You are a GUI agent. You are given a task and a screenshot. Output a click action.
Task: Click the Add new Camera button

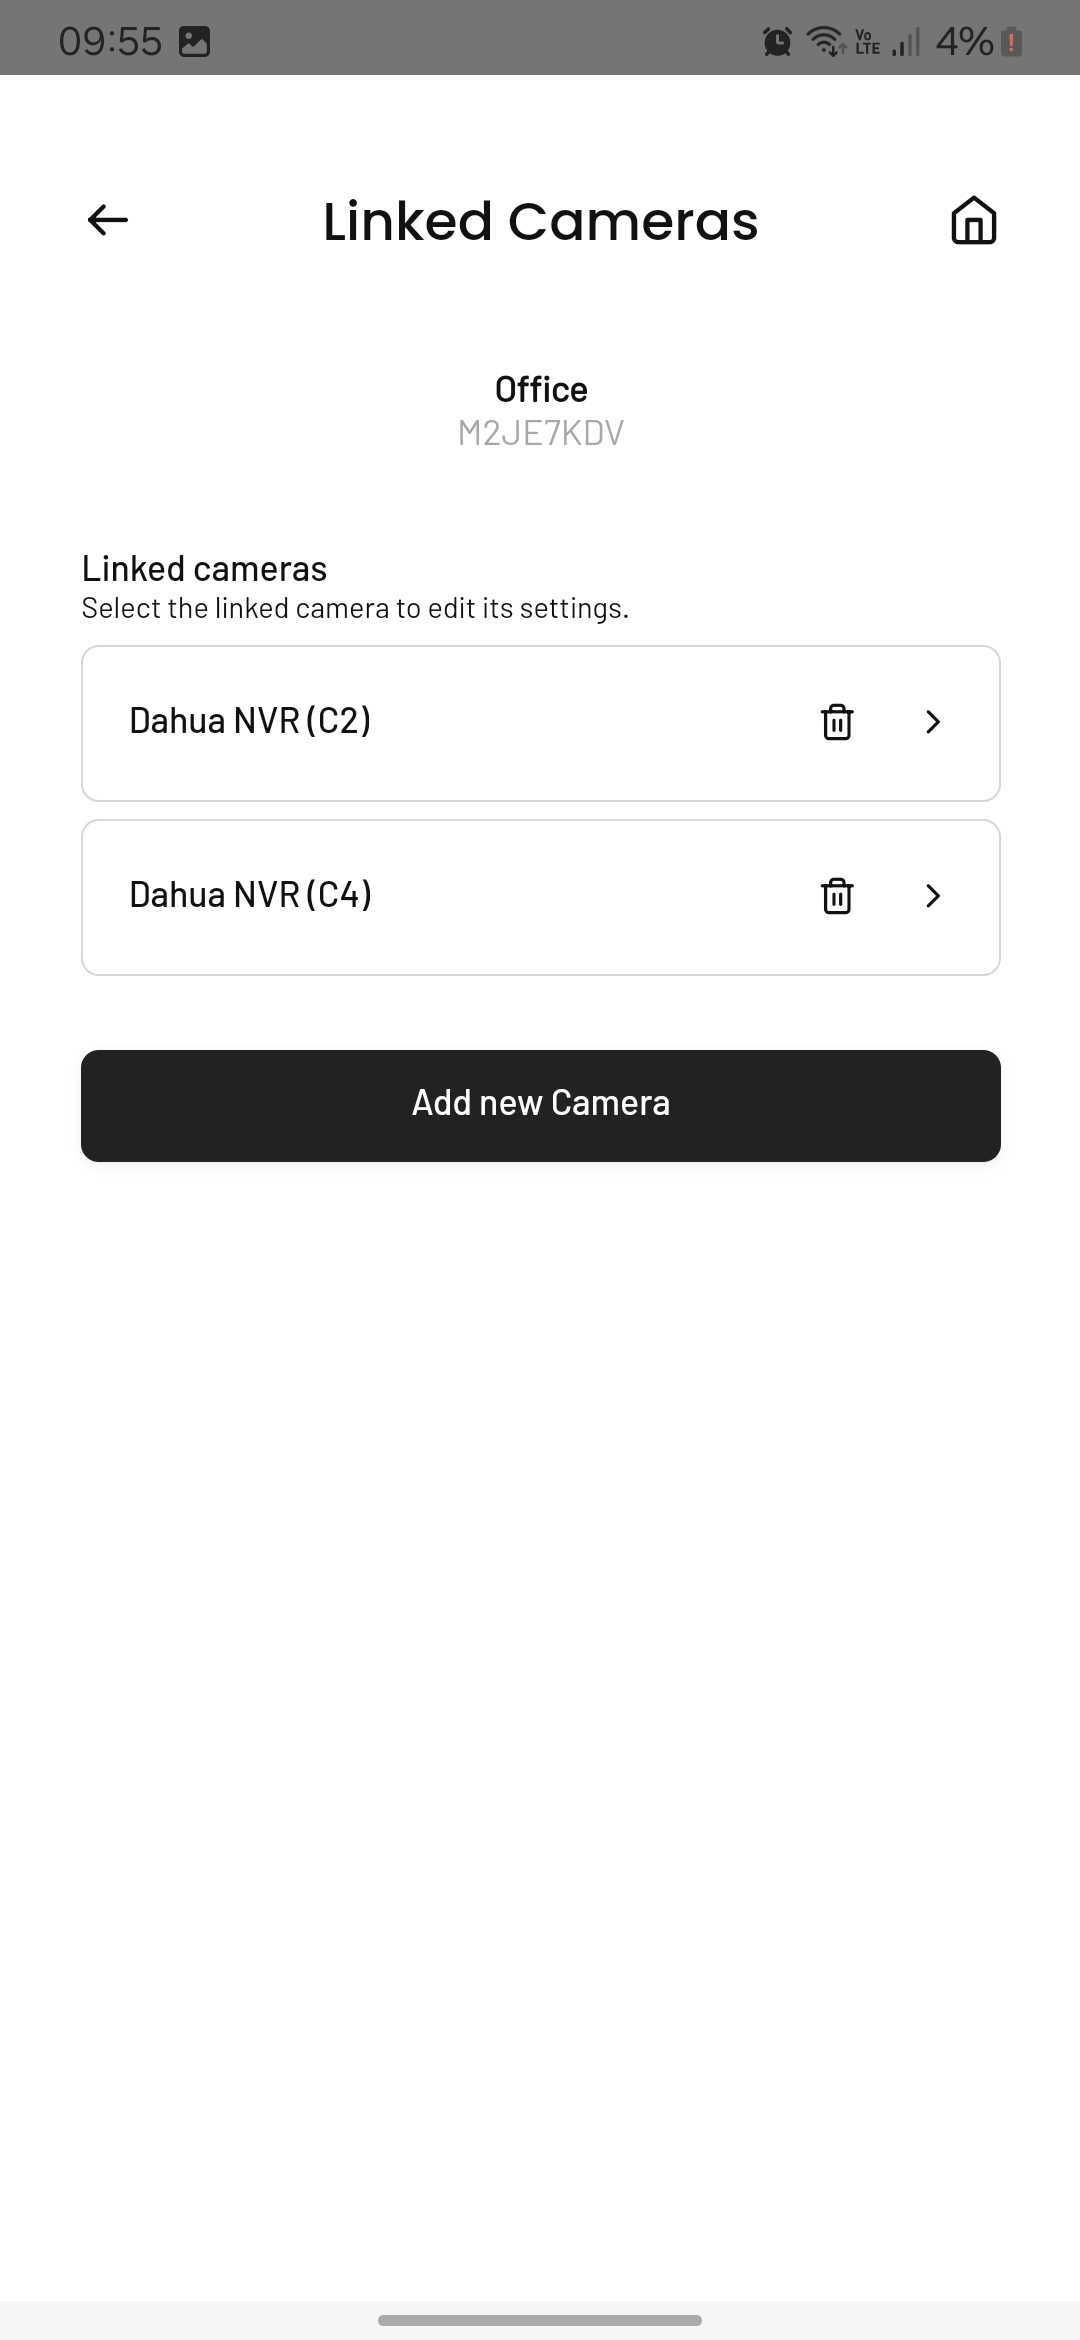click(541, 1106)
